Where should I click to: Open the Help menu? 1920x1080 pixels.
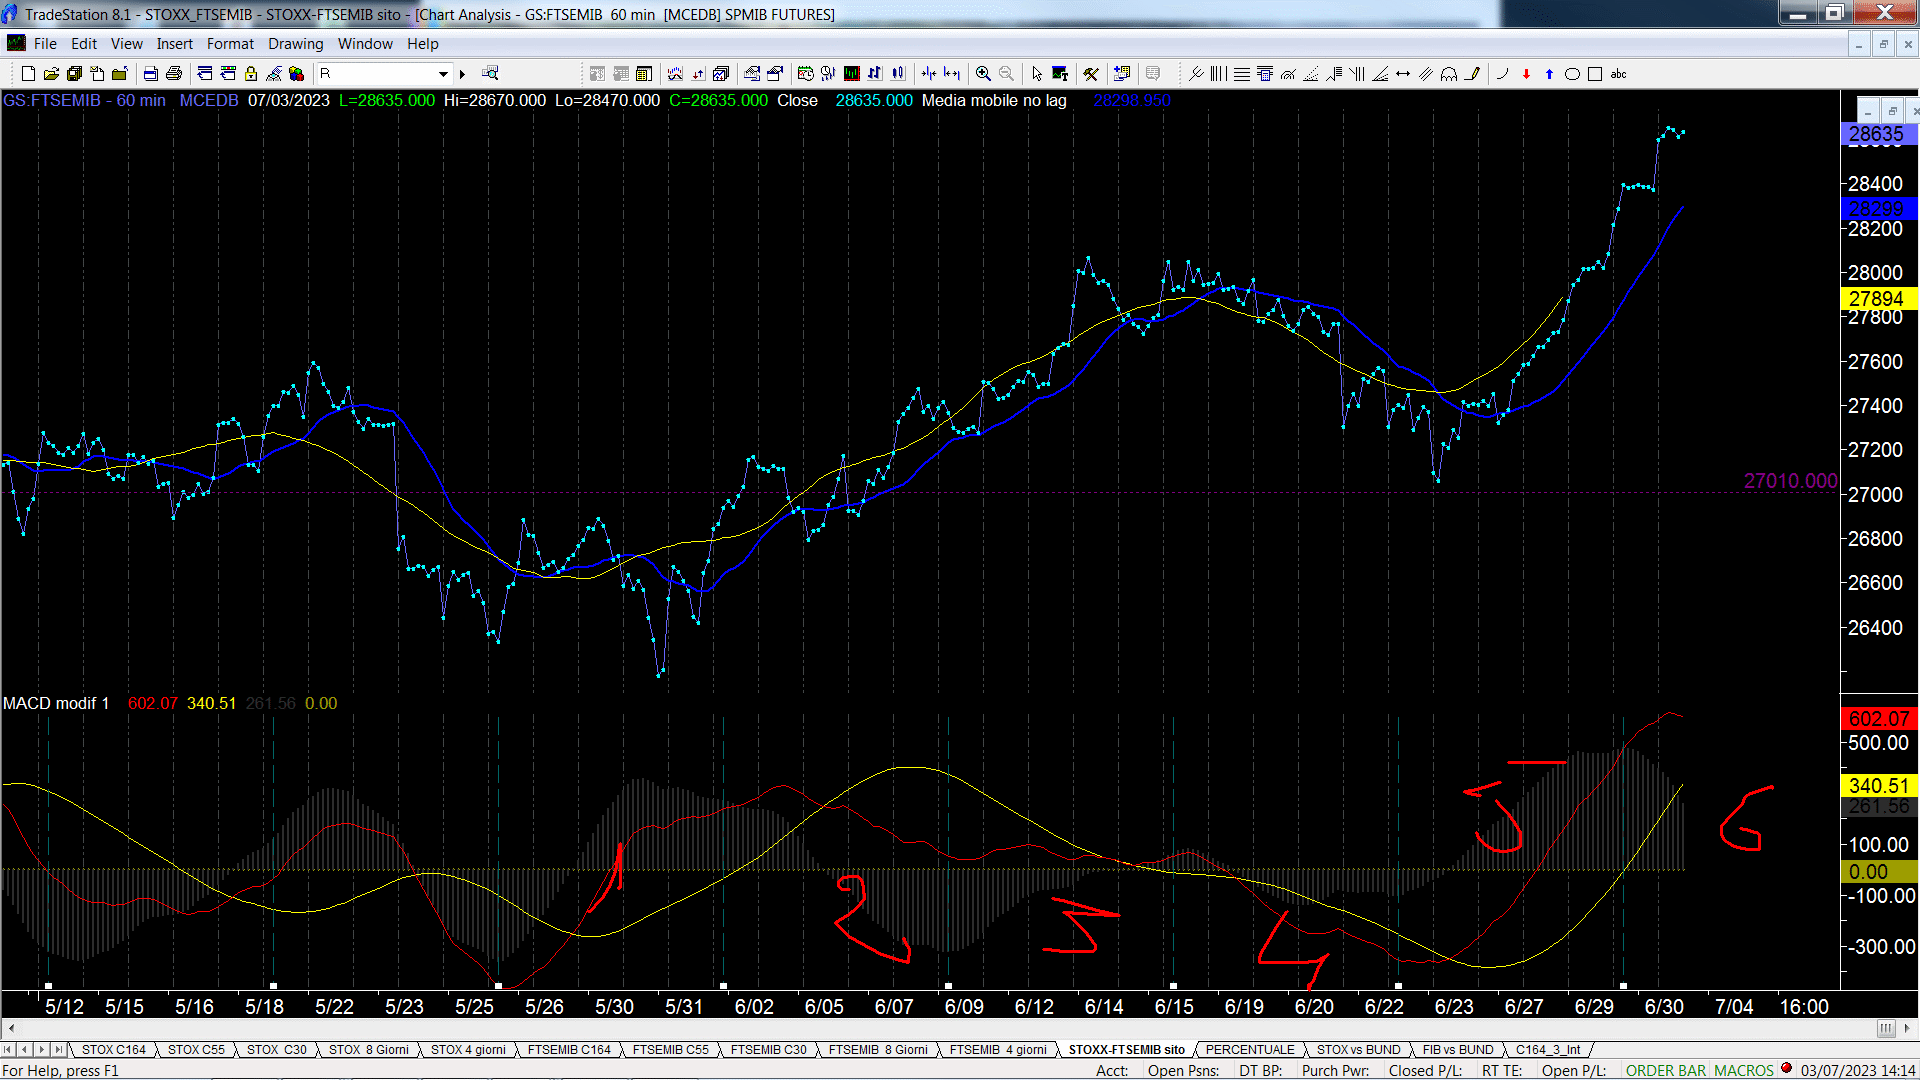pyautogui.click(x=422, y=44)
